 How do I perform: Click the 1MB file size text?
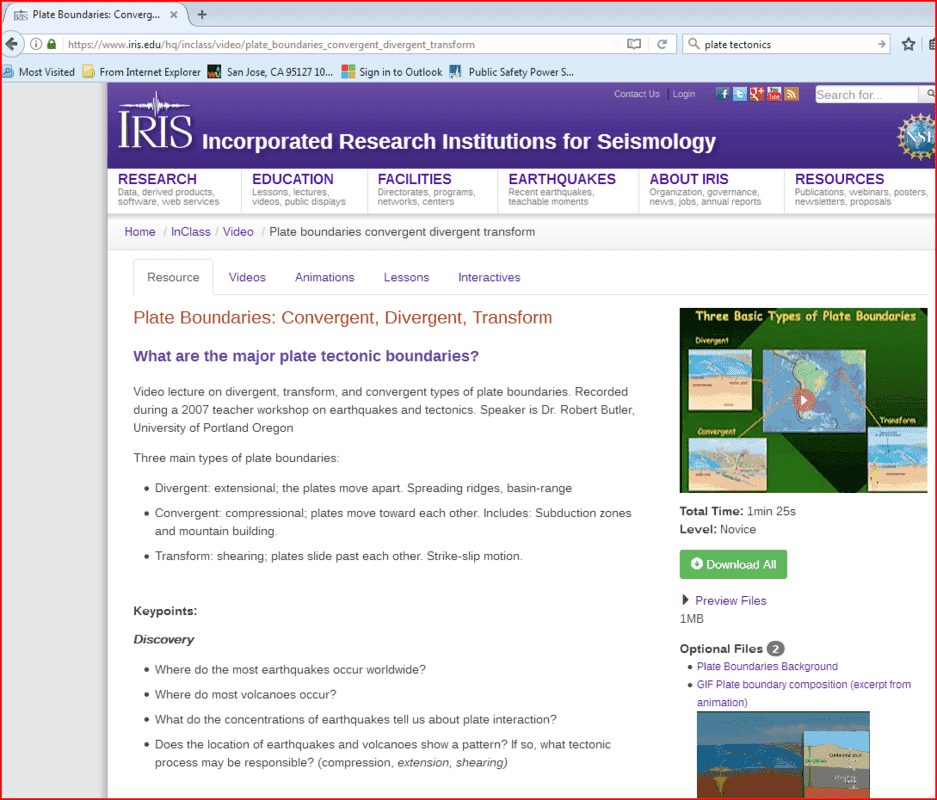[691, 619]
